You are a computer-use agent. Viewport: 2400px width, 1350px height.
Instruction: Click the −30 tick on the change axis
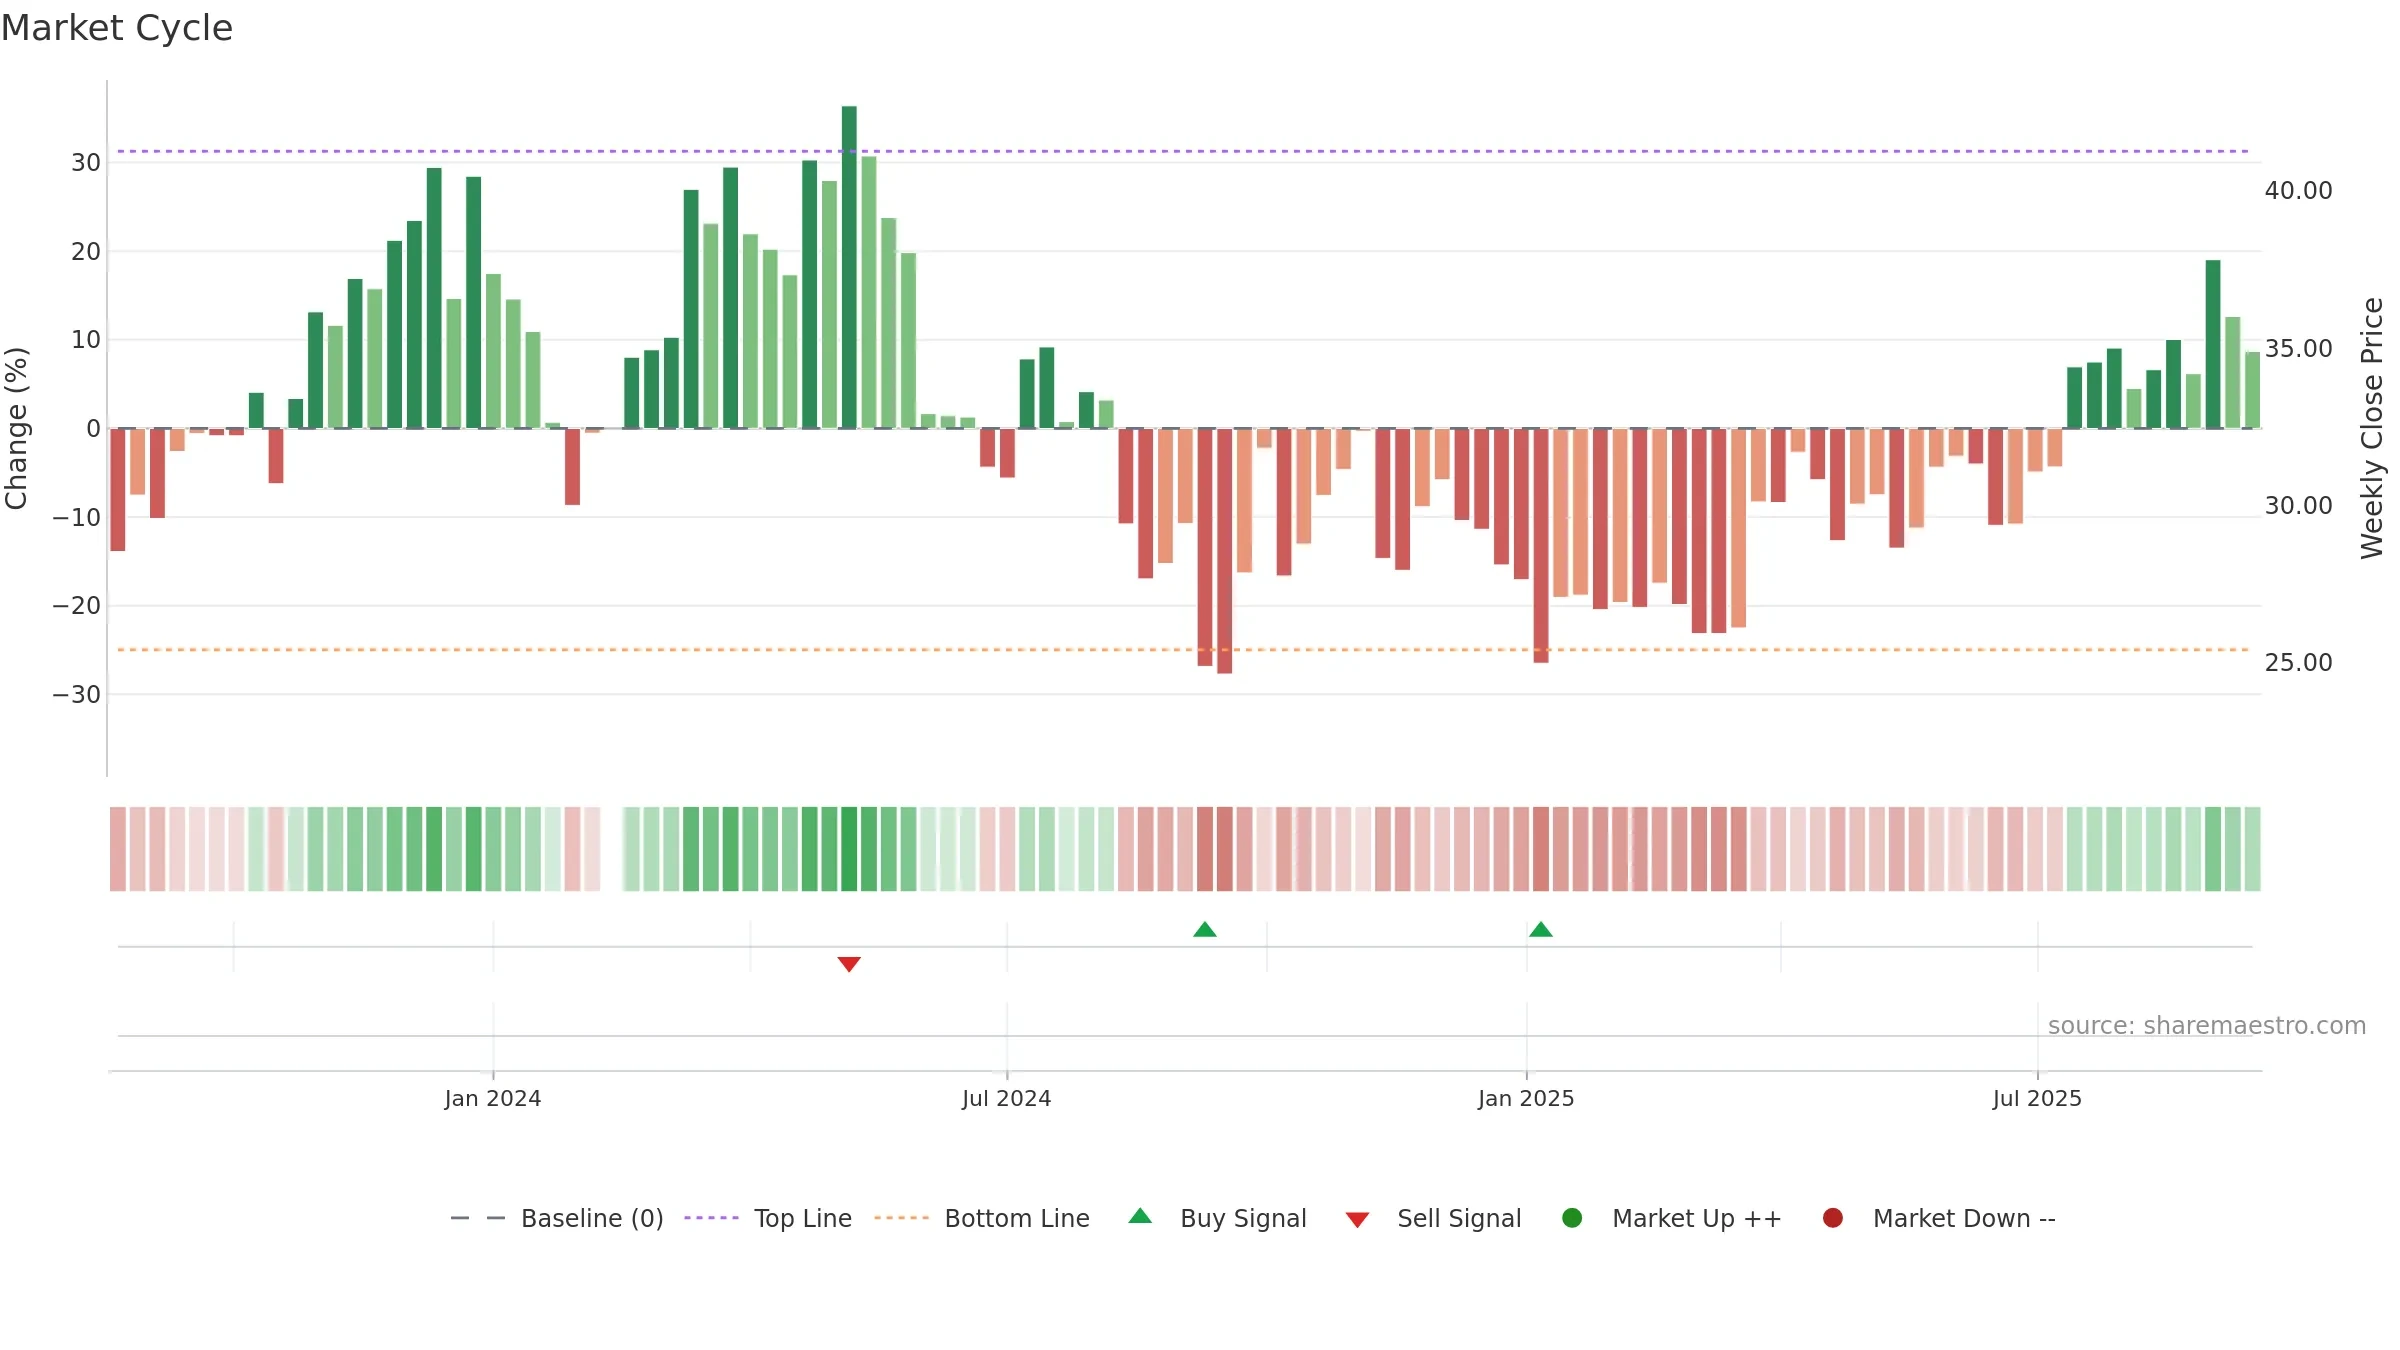point(77,695)
